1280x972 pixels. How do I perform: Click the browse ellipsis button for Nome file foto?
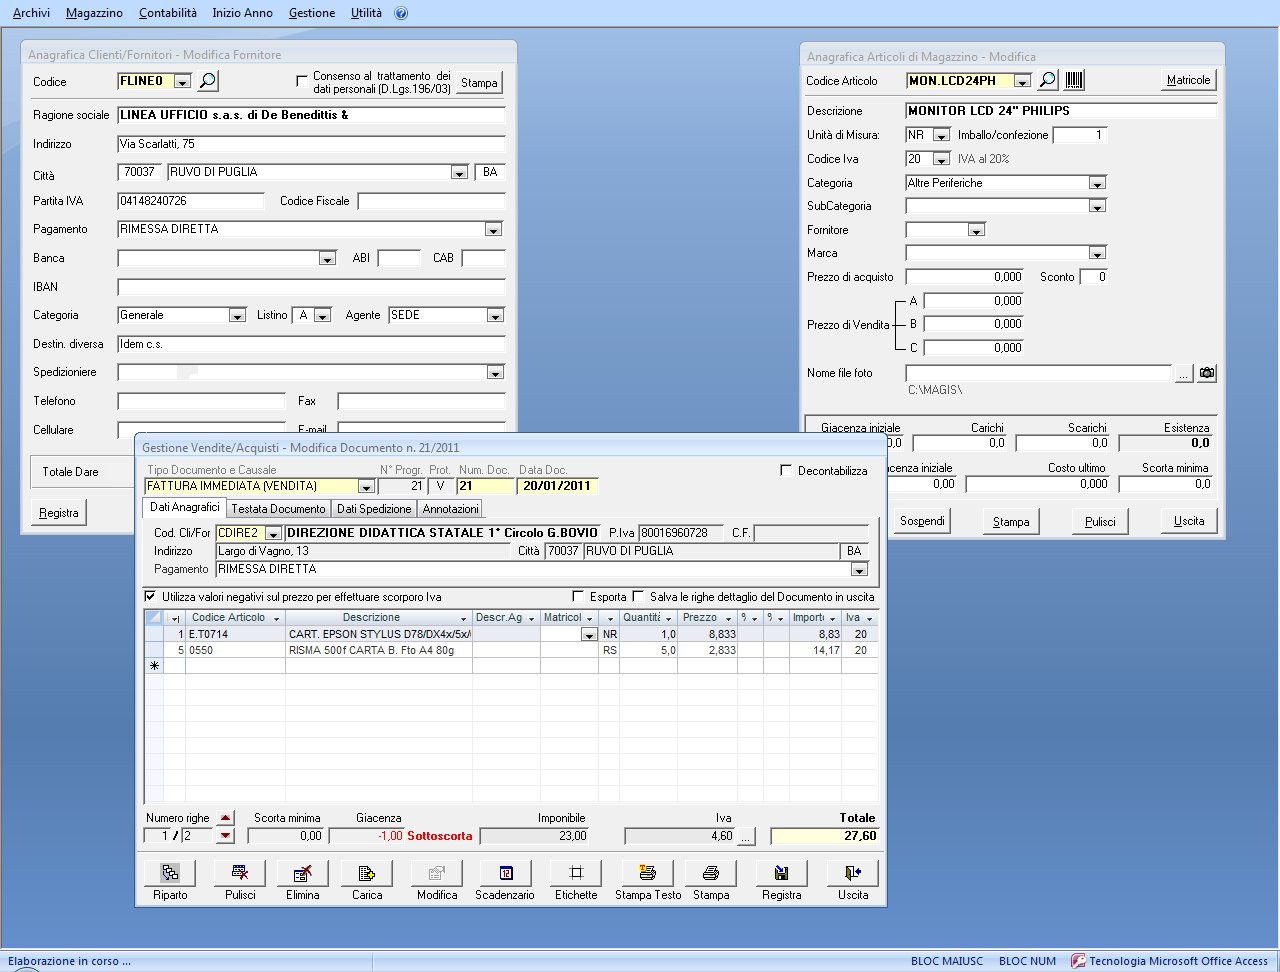(x=1183, y=373)
